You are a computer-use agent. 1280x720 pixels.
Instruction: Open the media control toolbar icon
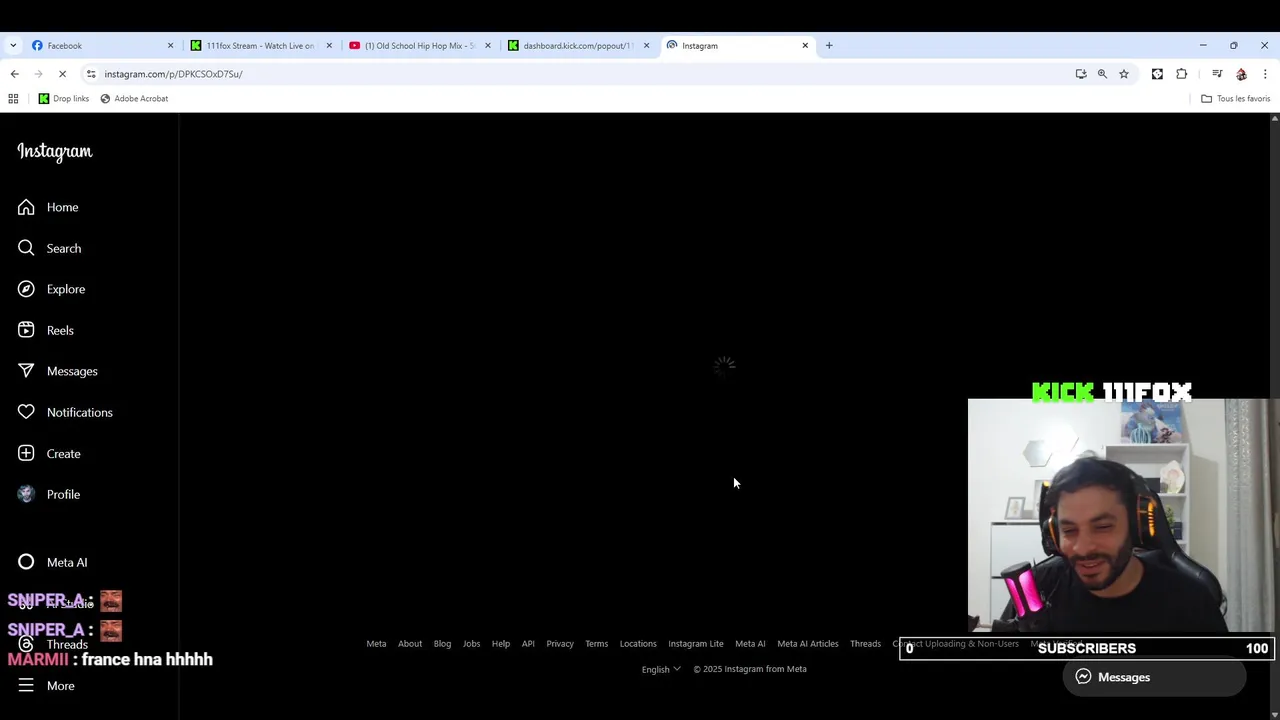[x=1217, y=74]
